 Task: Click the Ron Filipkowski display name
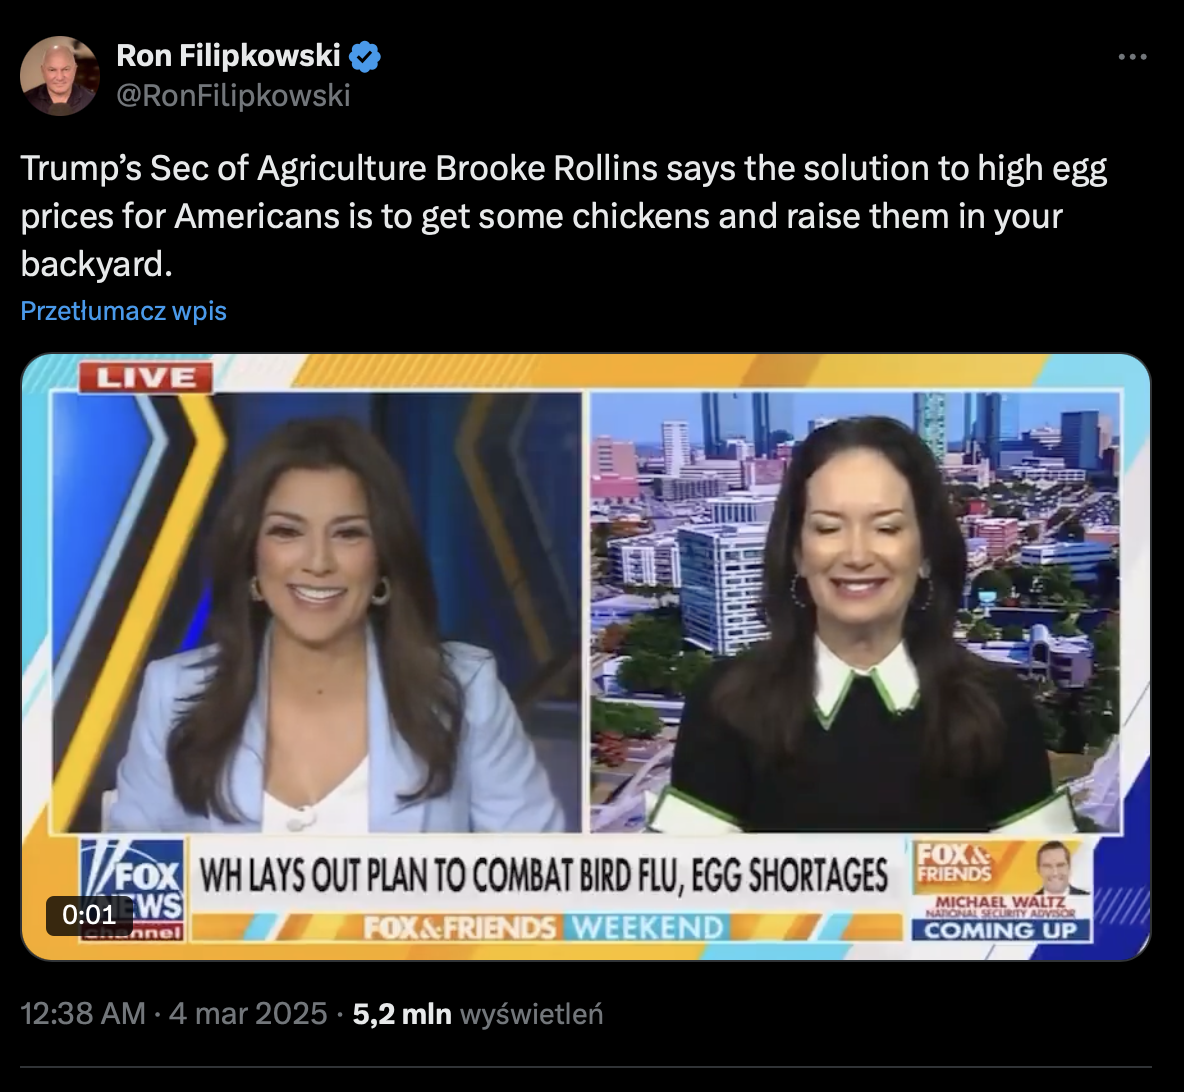tap(228, 56)
